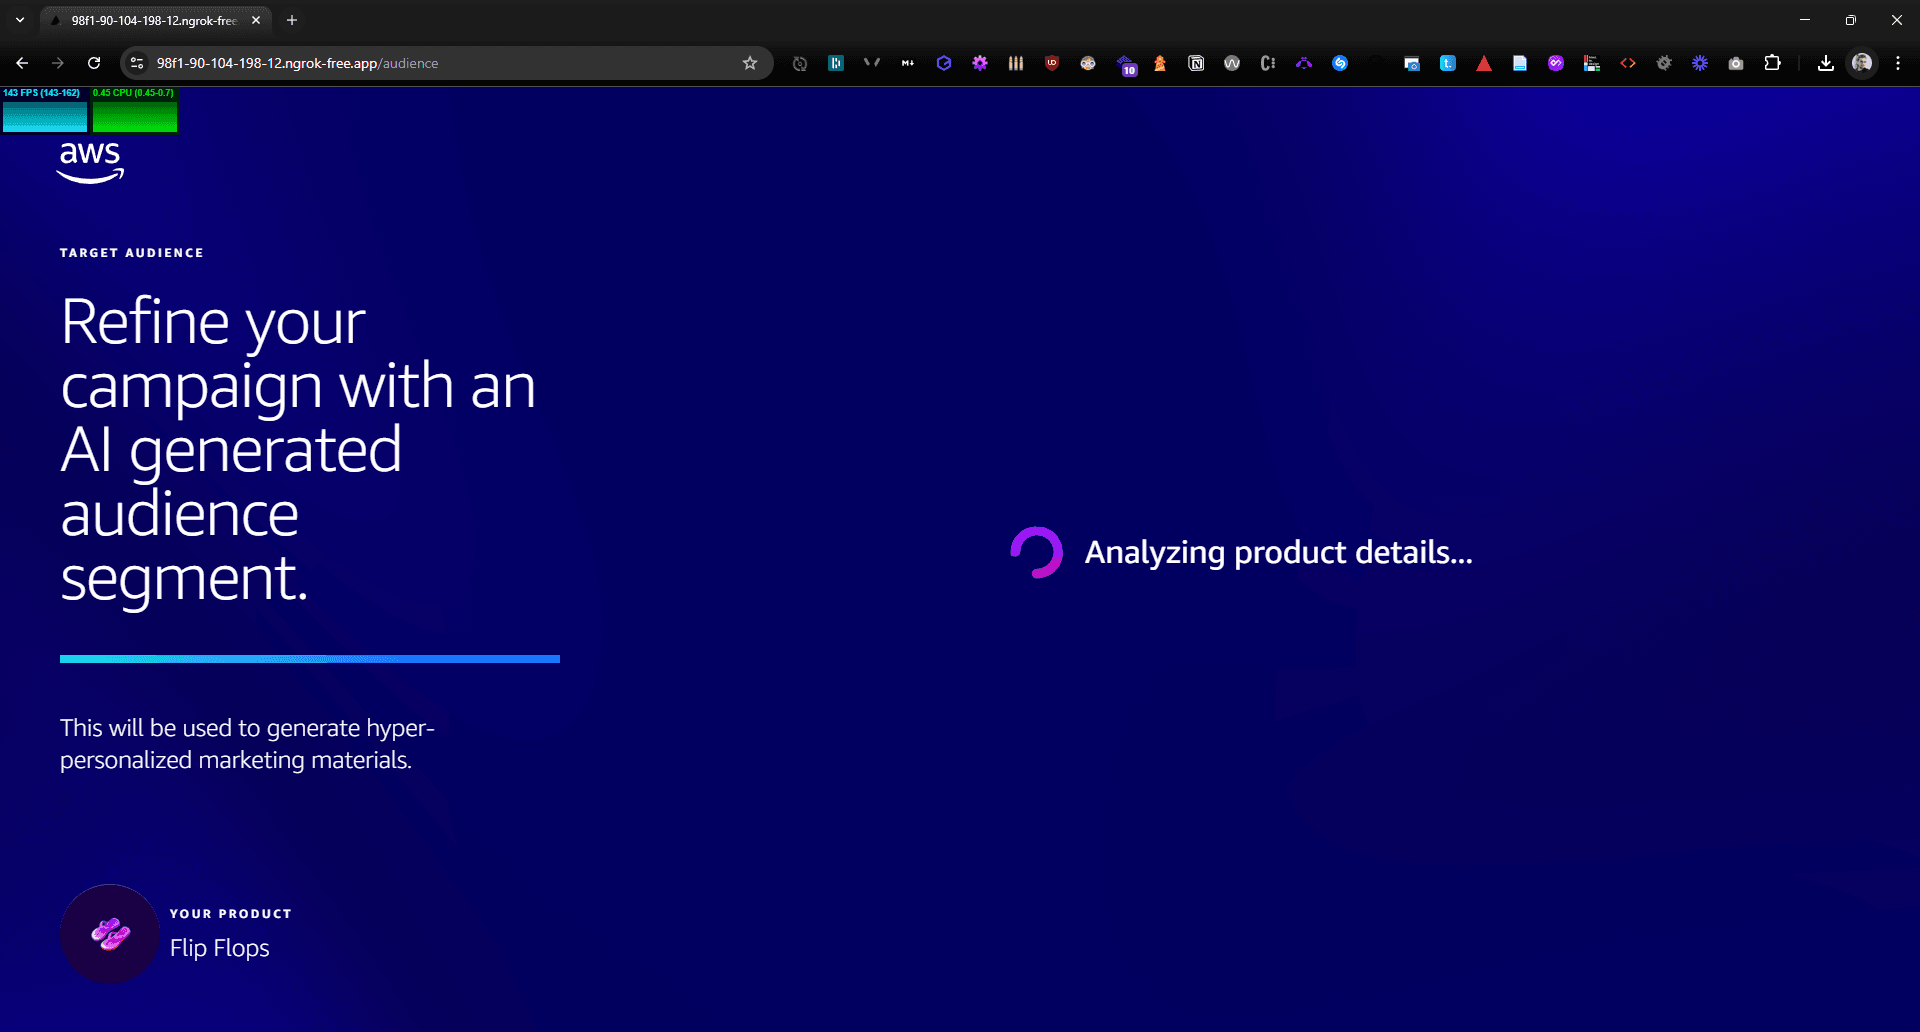Screen dimensions: 1920x1032
Task: Reload the current page
Action: (x=94, y=63)
